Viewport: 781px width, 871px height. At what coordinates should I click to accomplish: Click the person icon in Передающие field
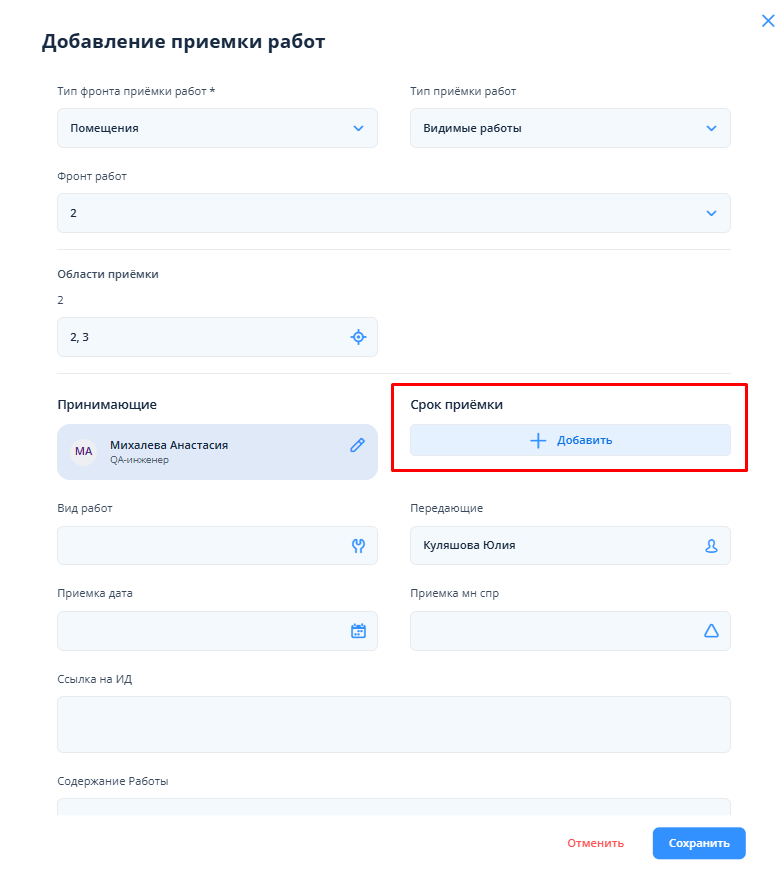coord(711,546)
